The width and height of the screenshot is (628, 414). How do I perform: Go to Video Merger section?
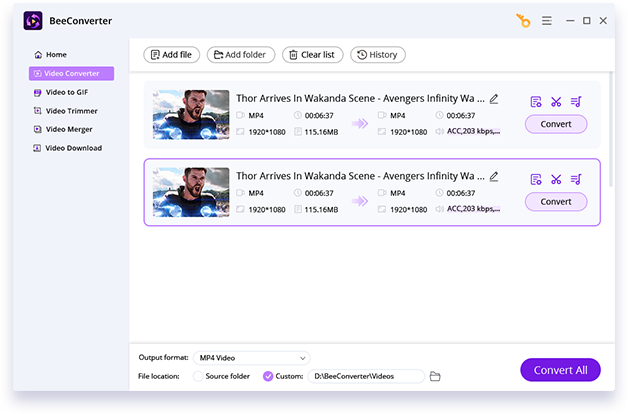pos(70,129)
